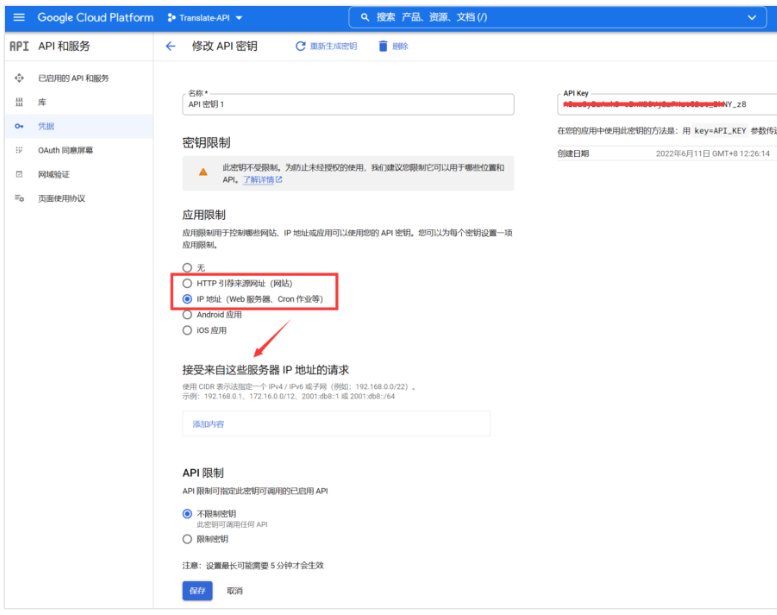Click the 修改 API 密钥 page title

pyautogui.click(x=224, y=46)
